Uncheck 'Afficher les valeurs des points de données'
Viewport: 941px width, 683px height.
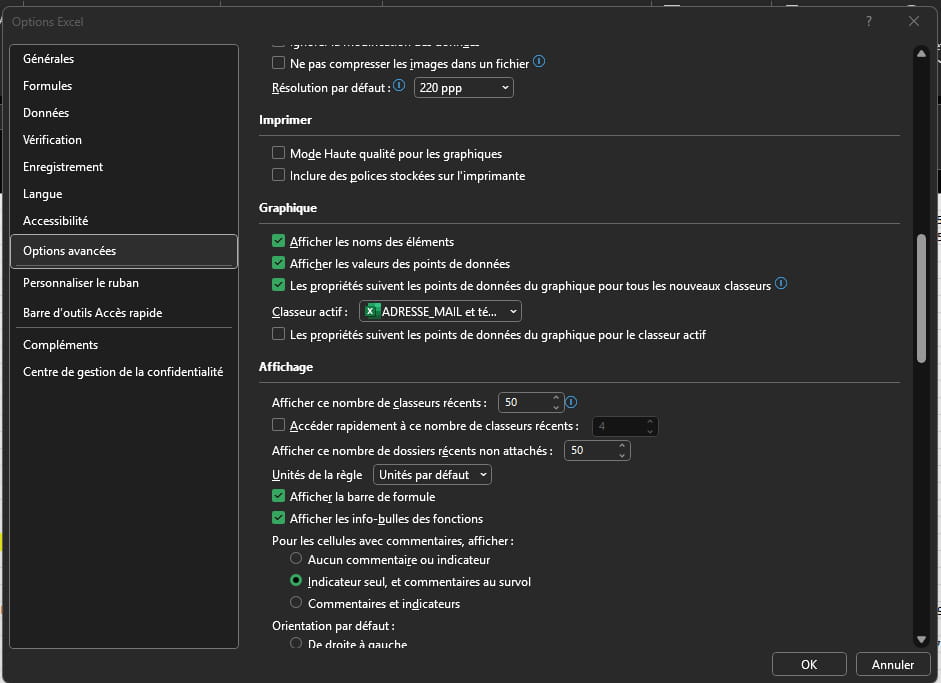(278, 263)
